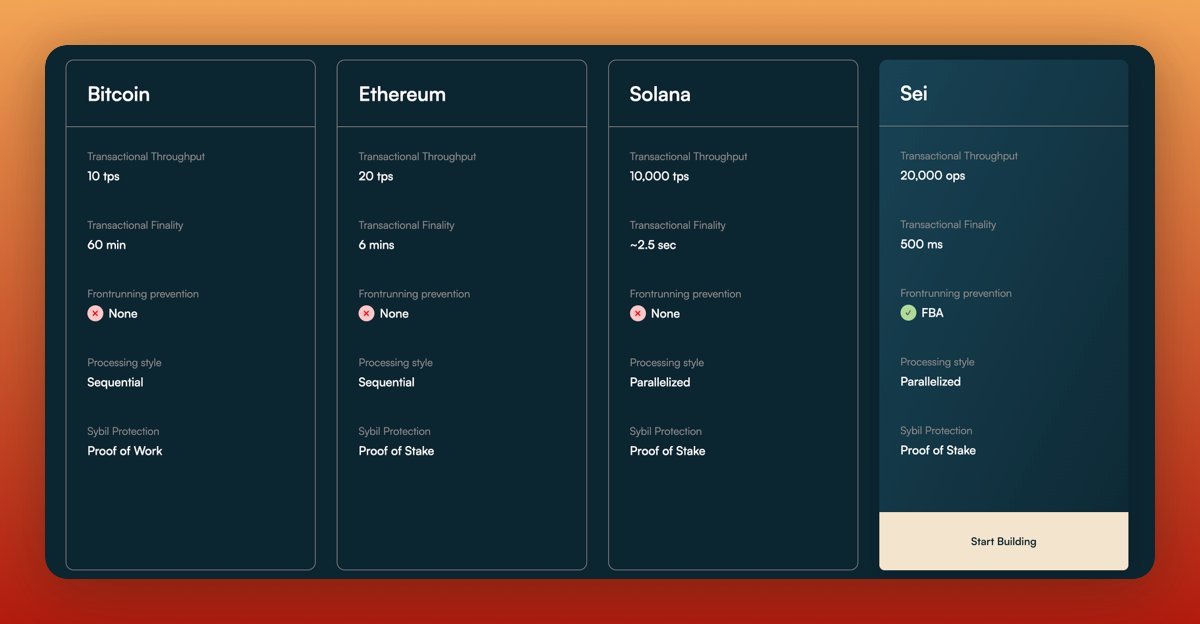Click 'Sybil Protection' label in Sei card
Screen dimensions: 1200x624
tap(936, 430)
